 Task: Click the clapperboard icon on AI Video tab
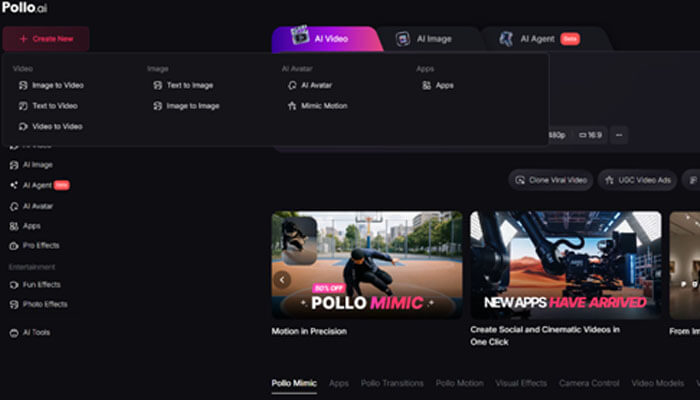coord(300,35)
